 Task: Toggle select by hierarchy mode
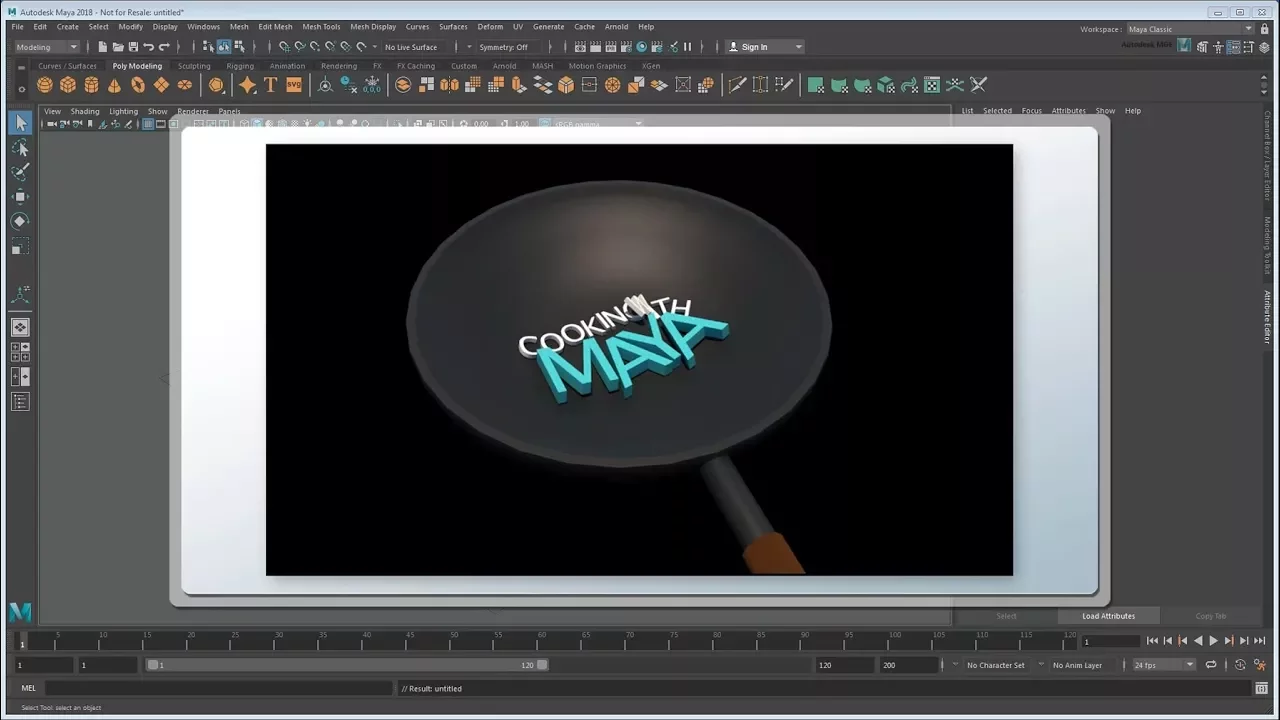[208, 47]
